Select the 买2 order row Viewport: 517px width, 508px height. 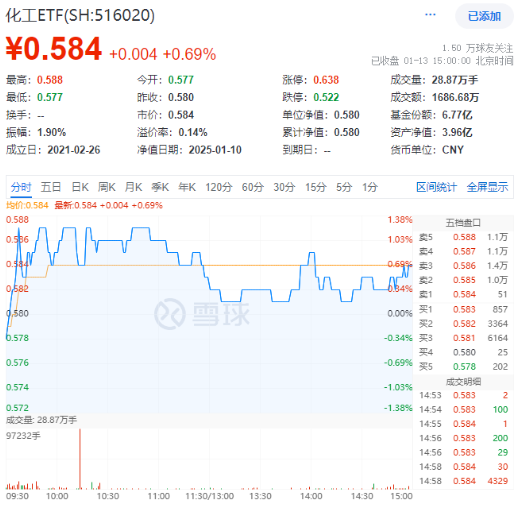pos(463,324)
